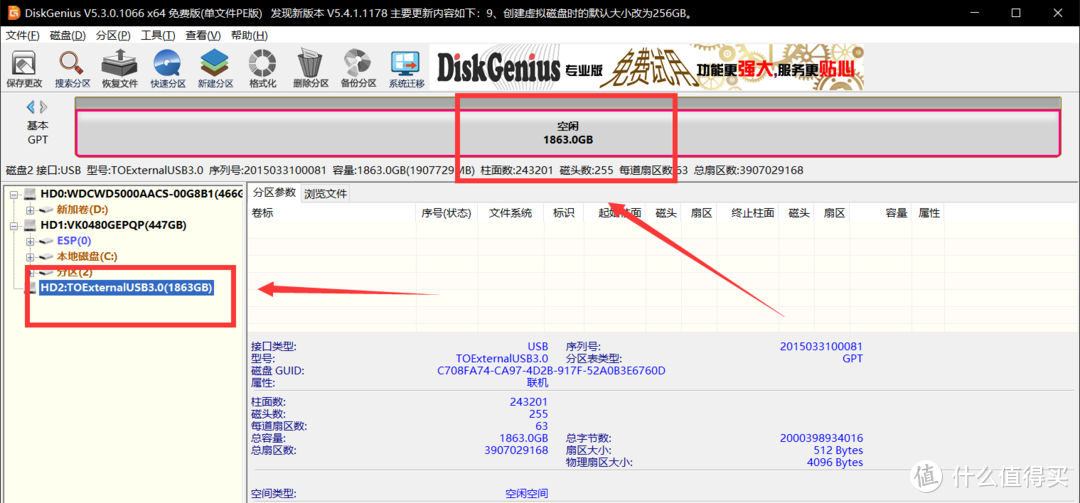Click the 空闲 1863.0GB free space bar
This screenshot has height=503, width=1080.
(x=568, y=133)
